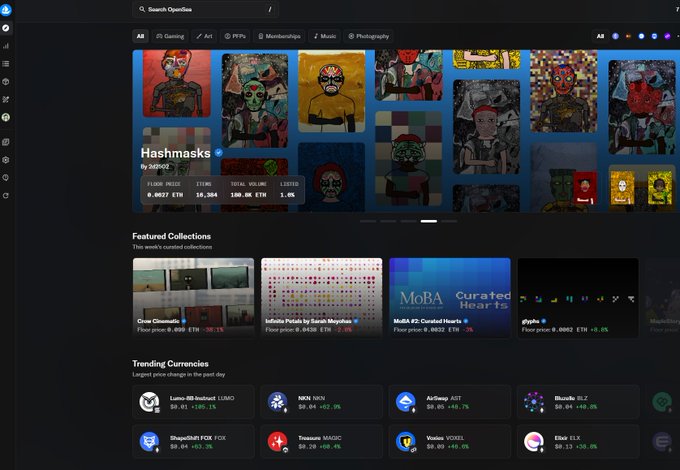
Task: Open the settings gear in the sidebar
Action: tap(6, 159)
